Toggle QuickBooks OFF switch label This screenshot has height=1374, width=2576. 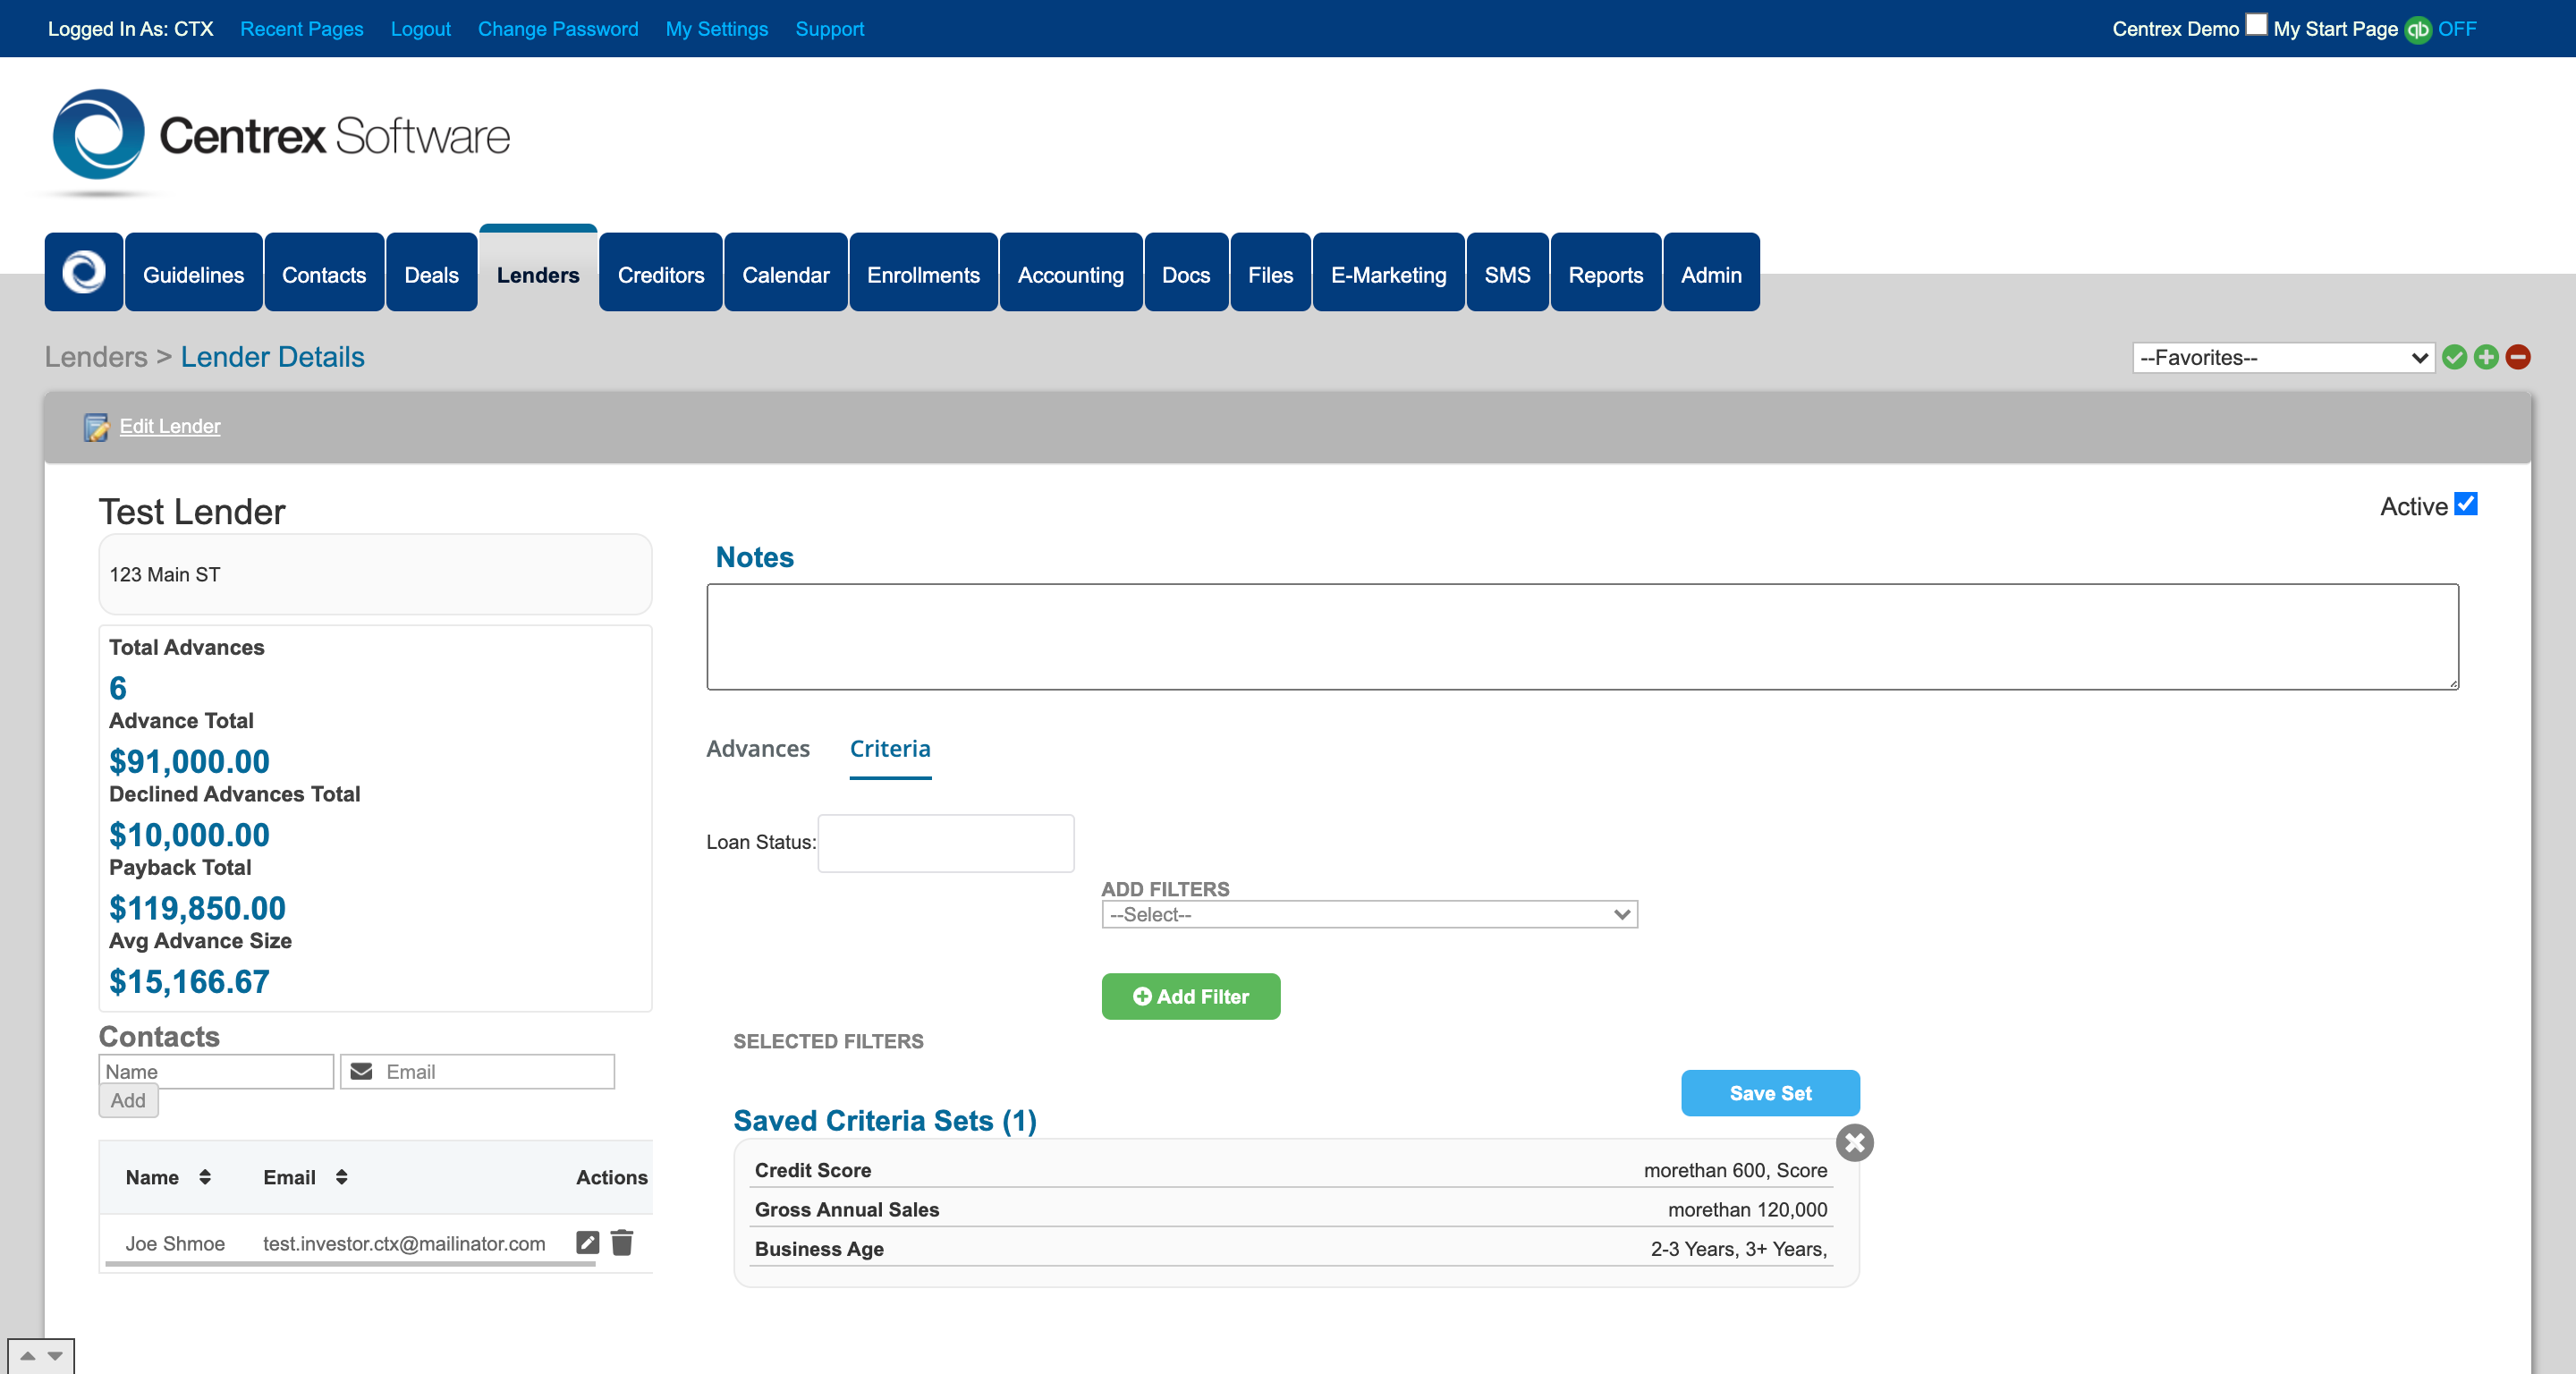tap(2457, 29)
